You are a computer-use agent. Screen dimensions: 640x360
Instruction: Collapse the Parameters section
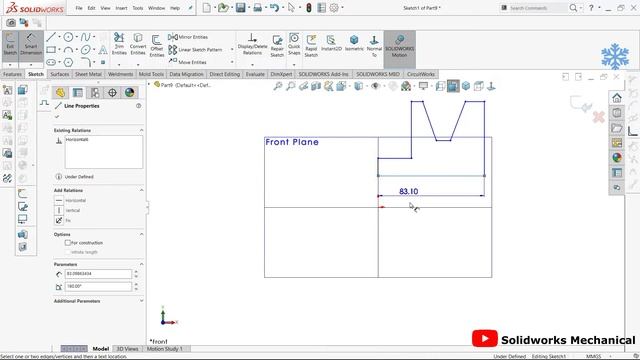141,264
